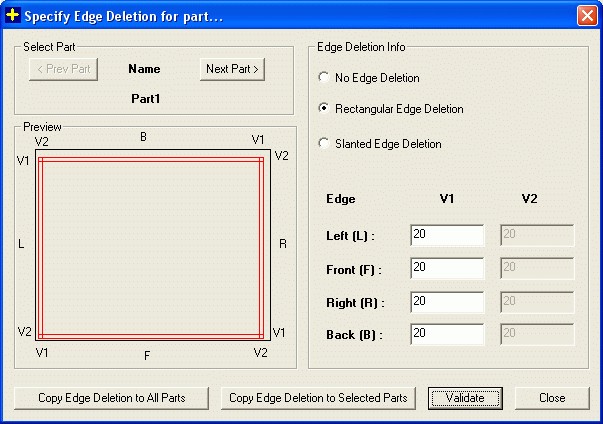Click the dialog title bar text
This screenshot has width=603, height=424.
[x=123, y=17]
